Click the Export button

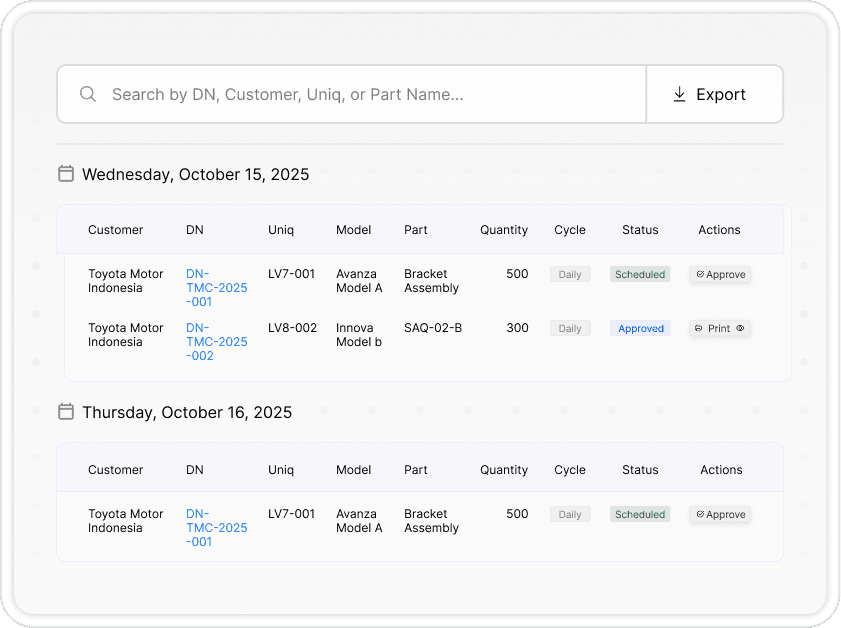pyautogui.click(x=714, y=94)
